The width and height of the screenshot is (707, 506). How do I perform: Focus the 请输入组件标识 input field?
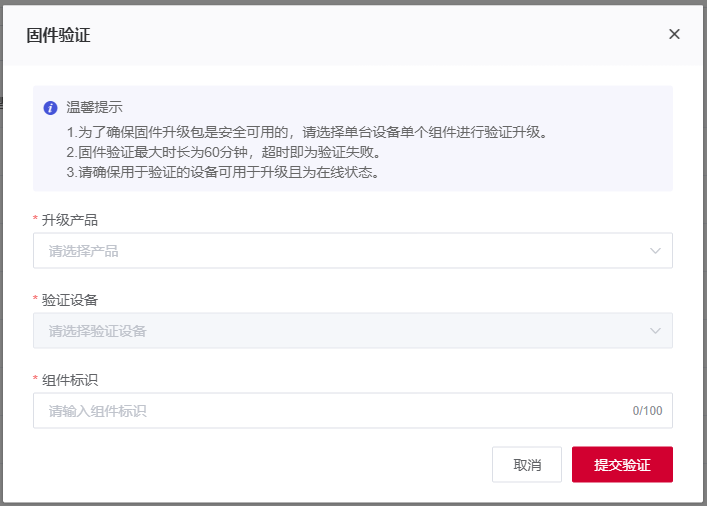point(353,410)
